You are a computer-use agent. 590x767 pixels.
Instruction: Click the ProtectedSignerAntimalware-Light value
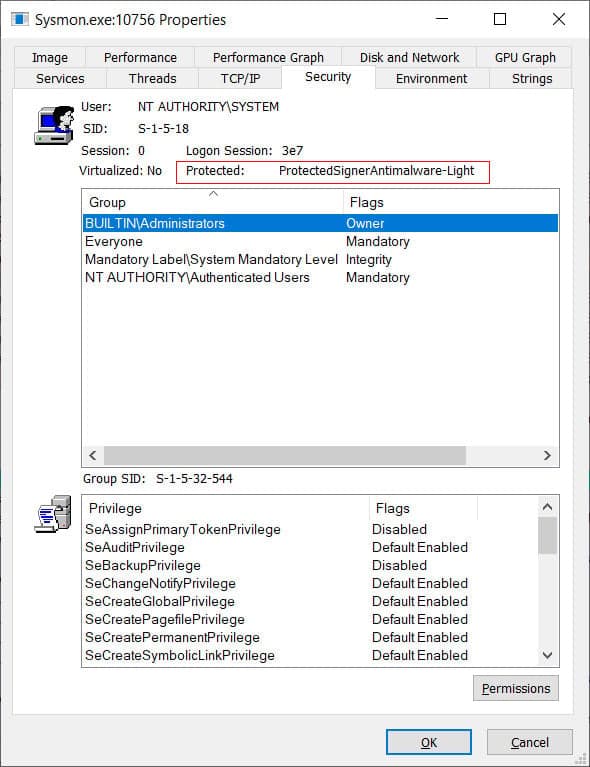376,171
